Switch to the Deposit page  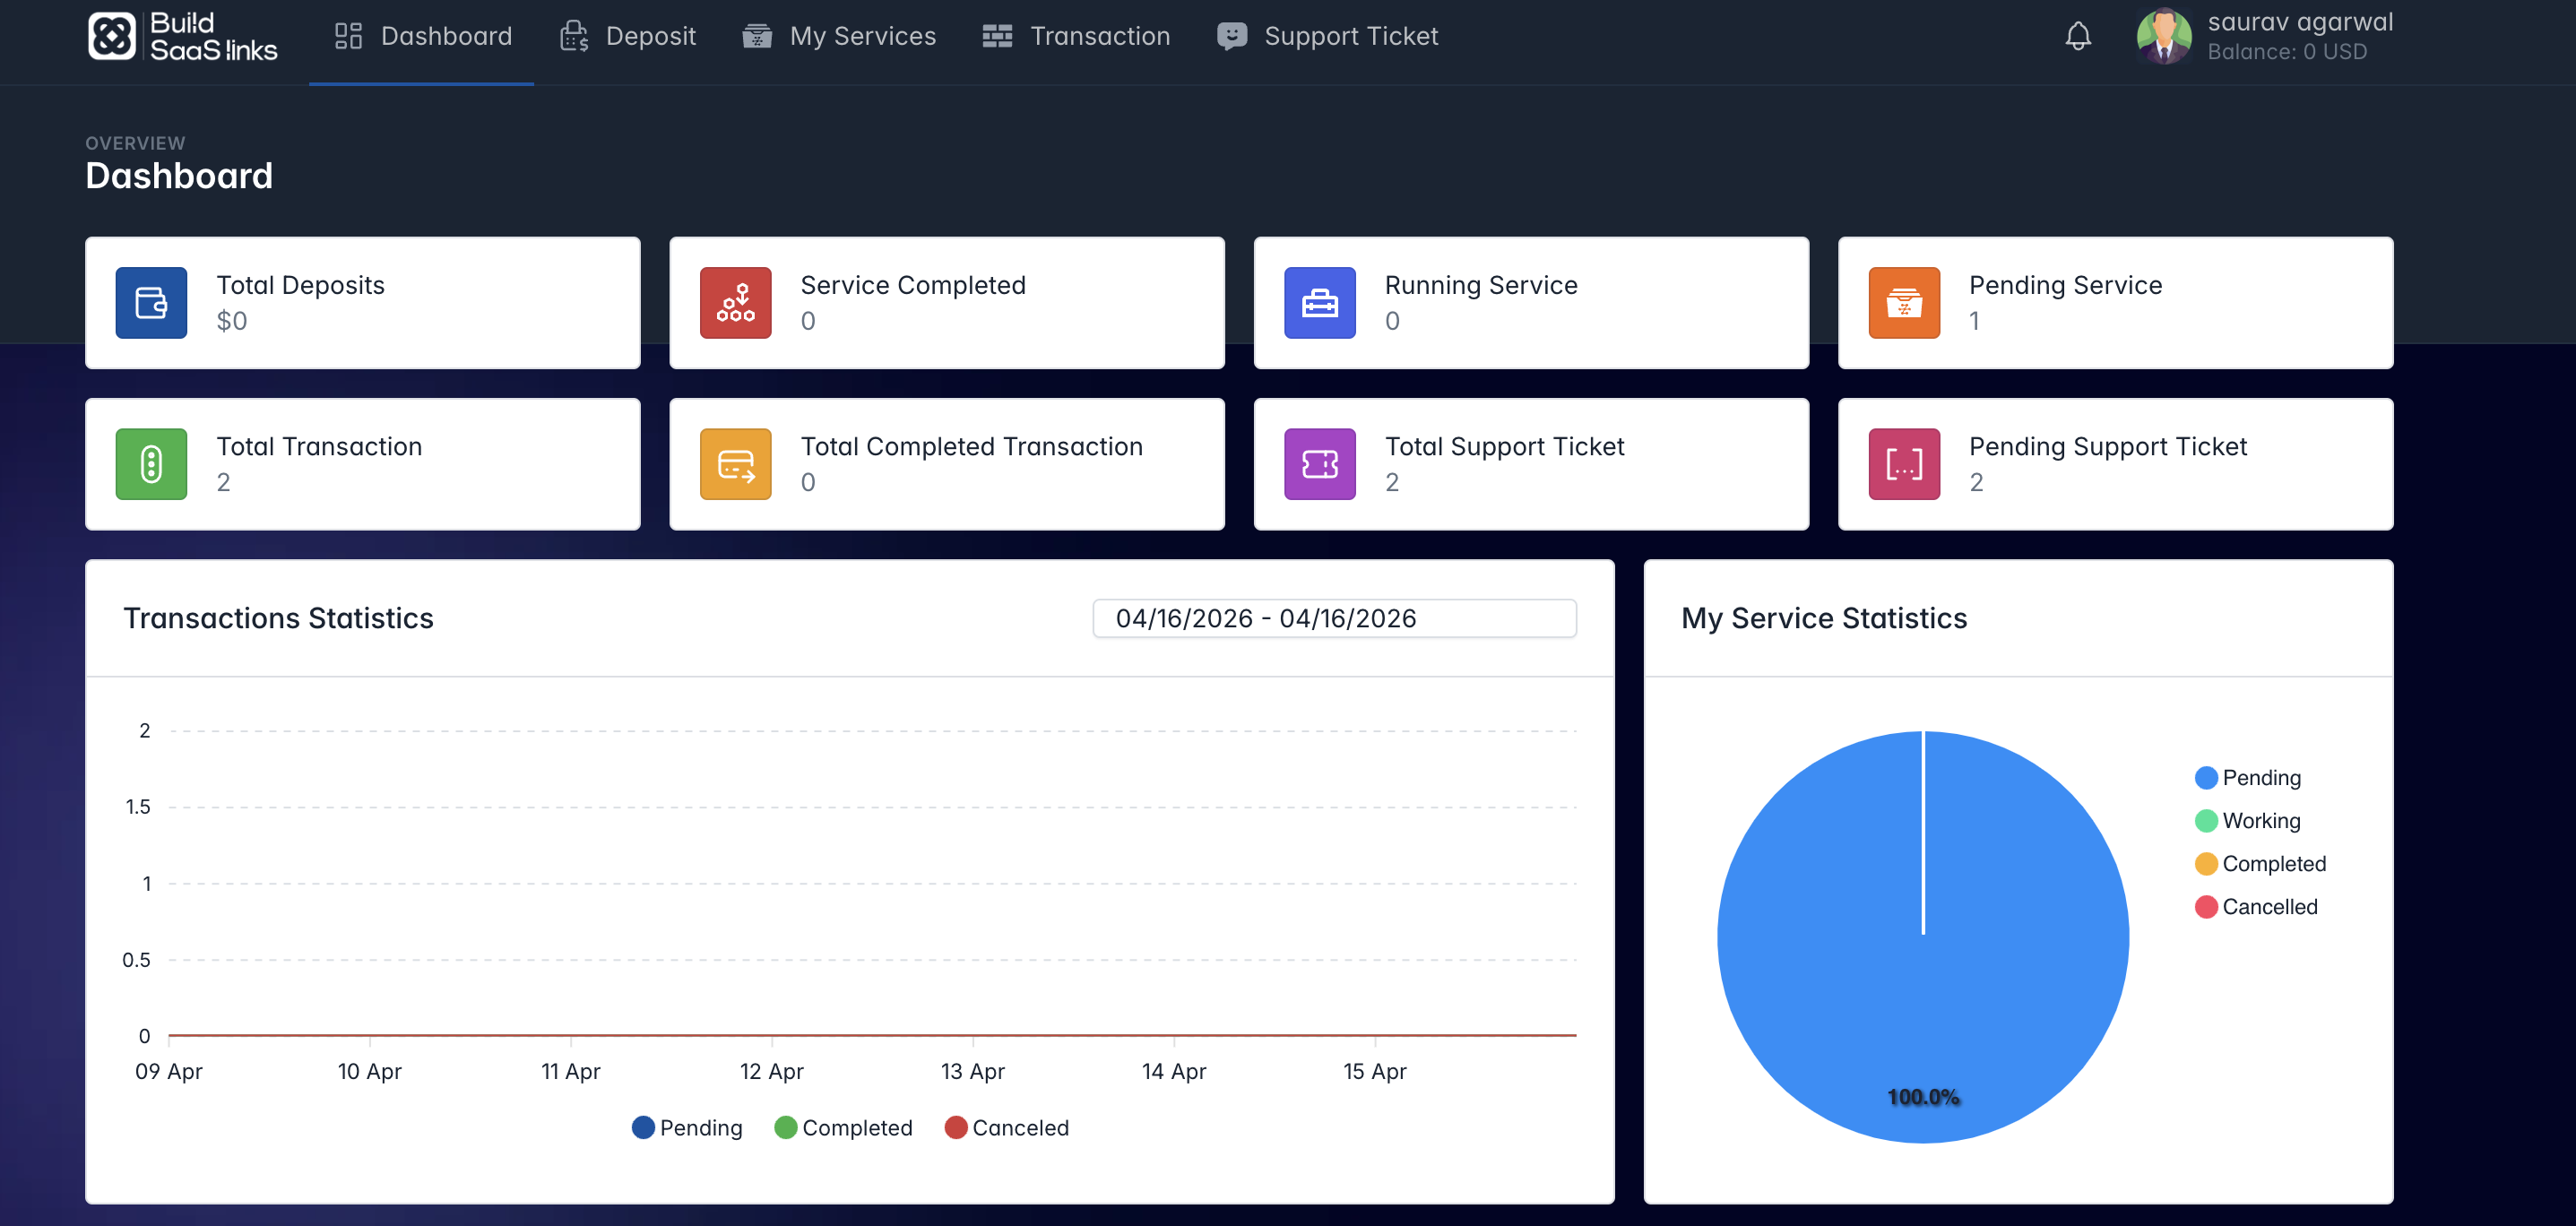tap(628, 36)
